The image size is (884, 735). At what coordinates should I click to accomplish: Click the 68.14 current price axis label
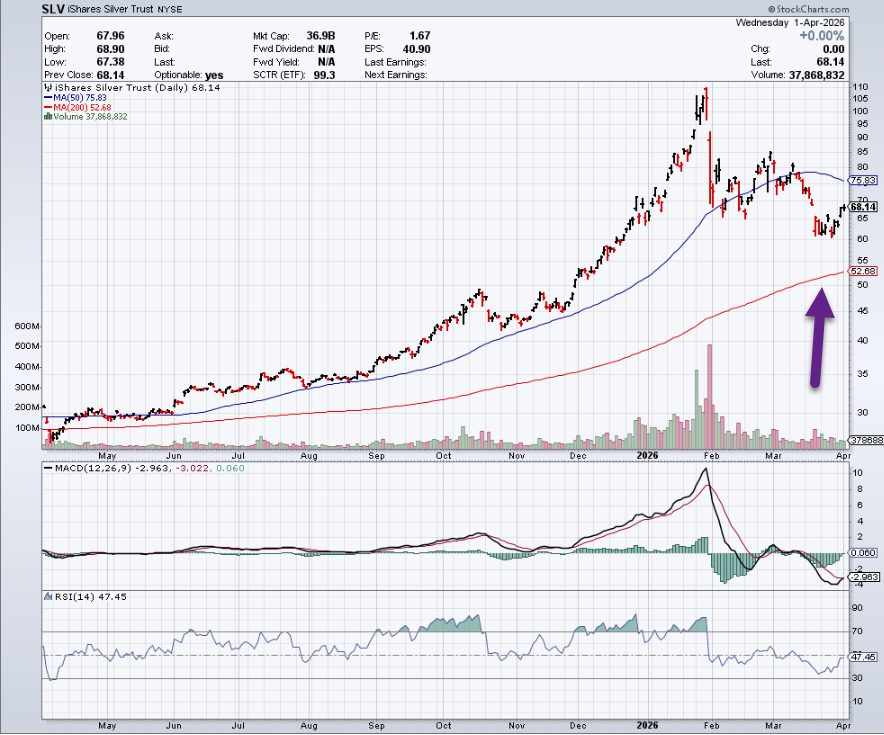tap(862, 207)
